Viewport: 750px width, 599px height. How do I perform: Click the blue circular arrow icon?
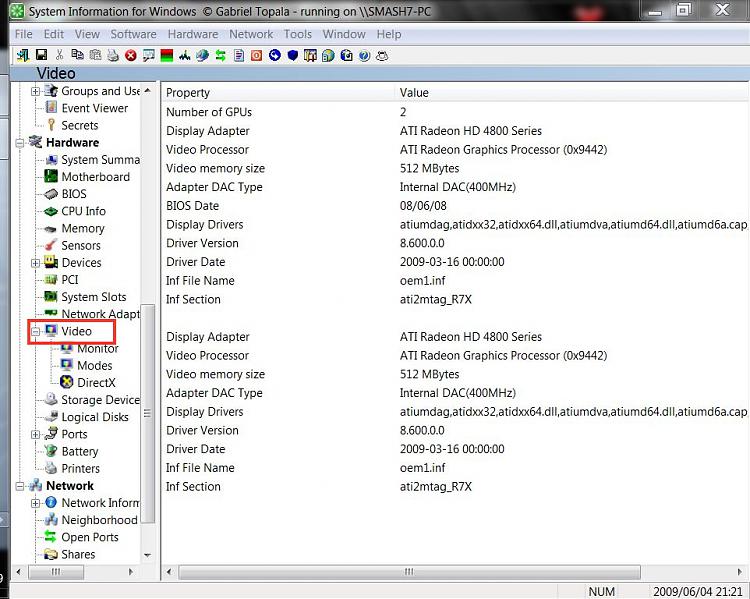[275, 55]
